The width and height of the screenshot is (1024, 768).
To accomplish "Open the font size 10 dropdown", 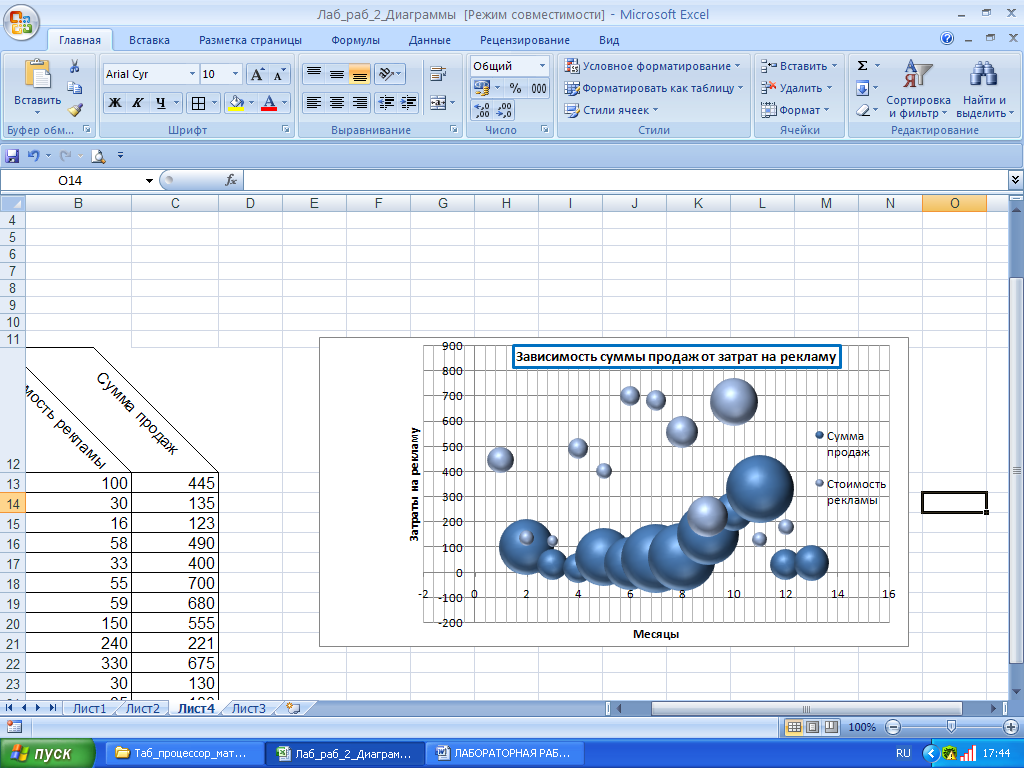I will (236, 74).
